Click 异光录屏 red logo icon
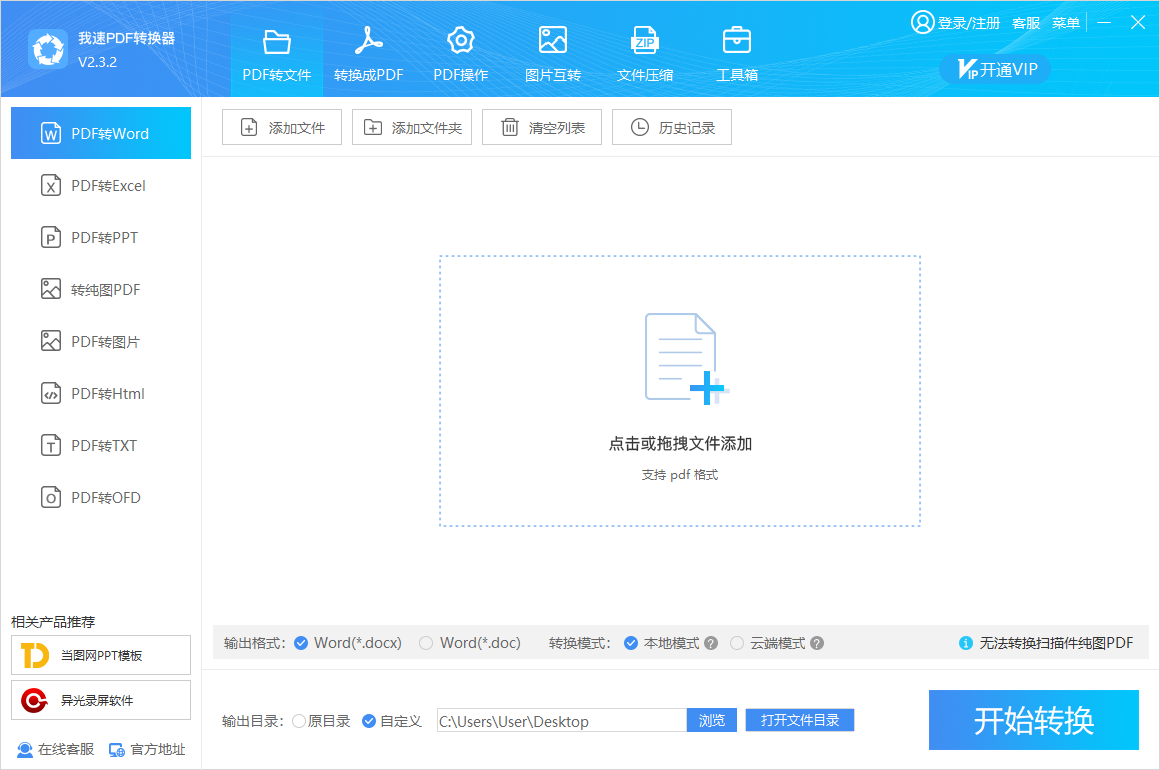Viewport: 1160px width, 770px height. (34, 700)
